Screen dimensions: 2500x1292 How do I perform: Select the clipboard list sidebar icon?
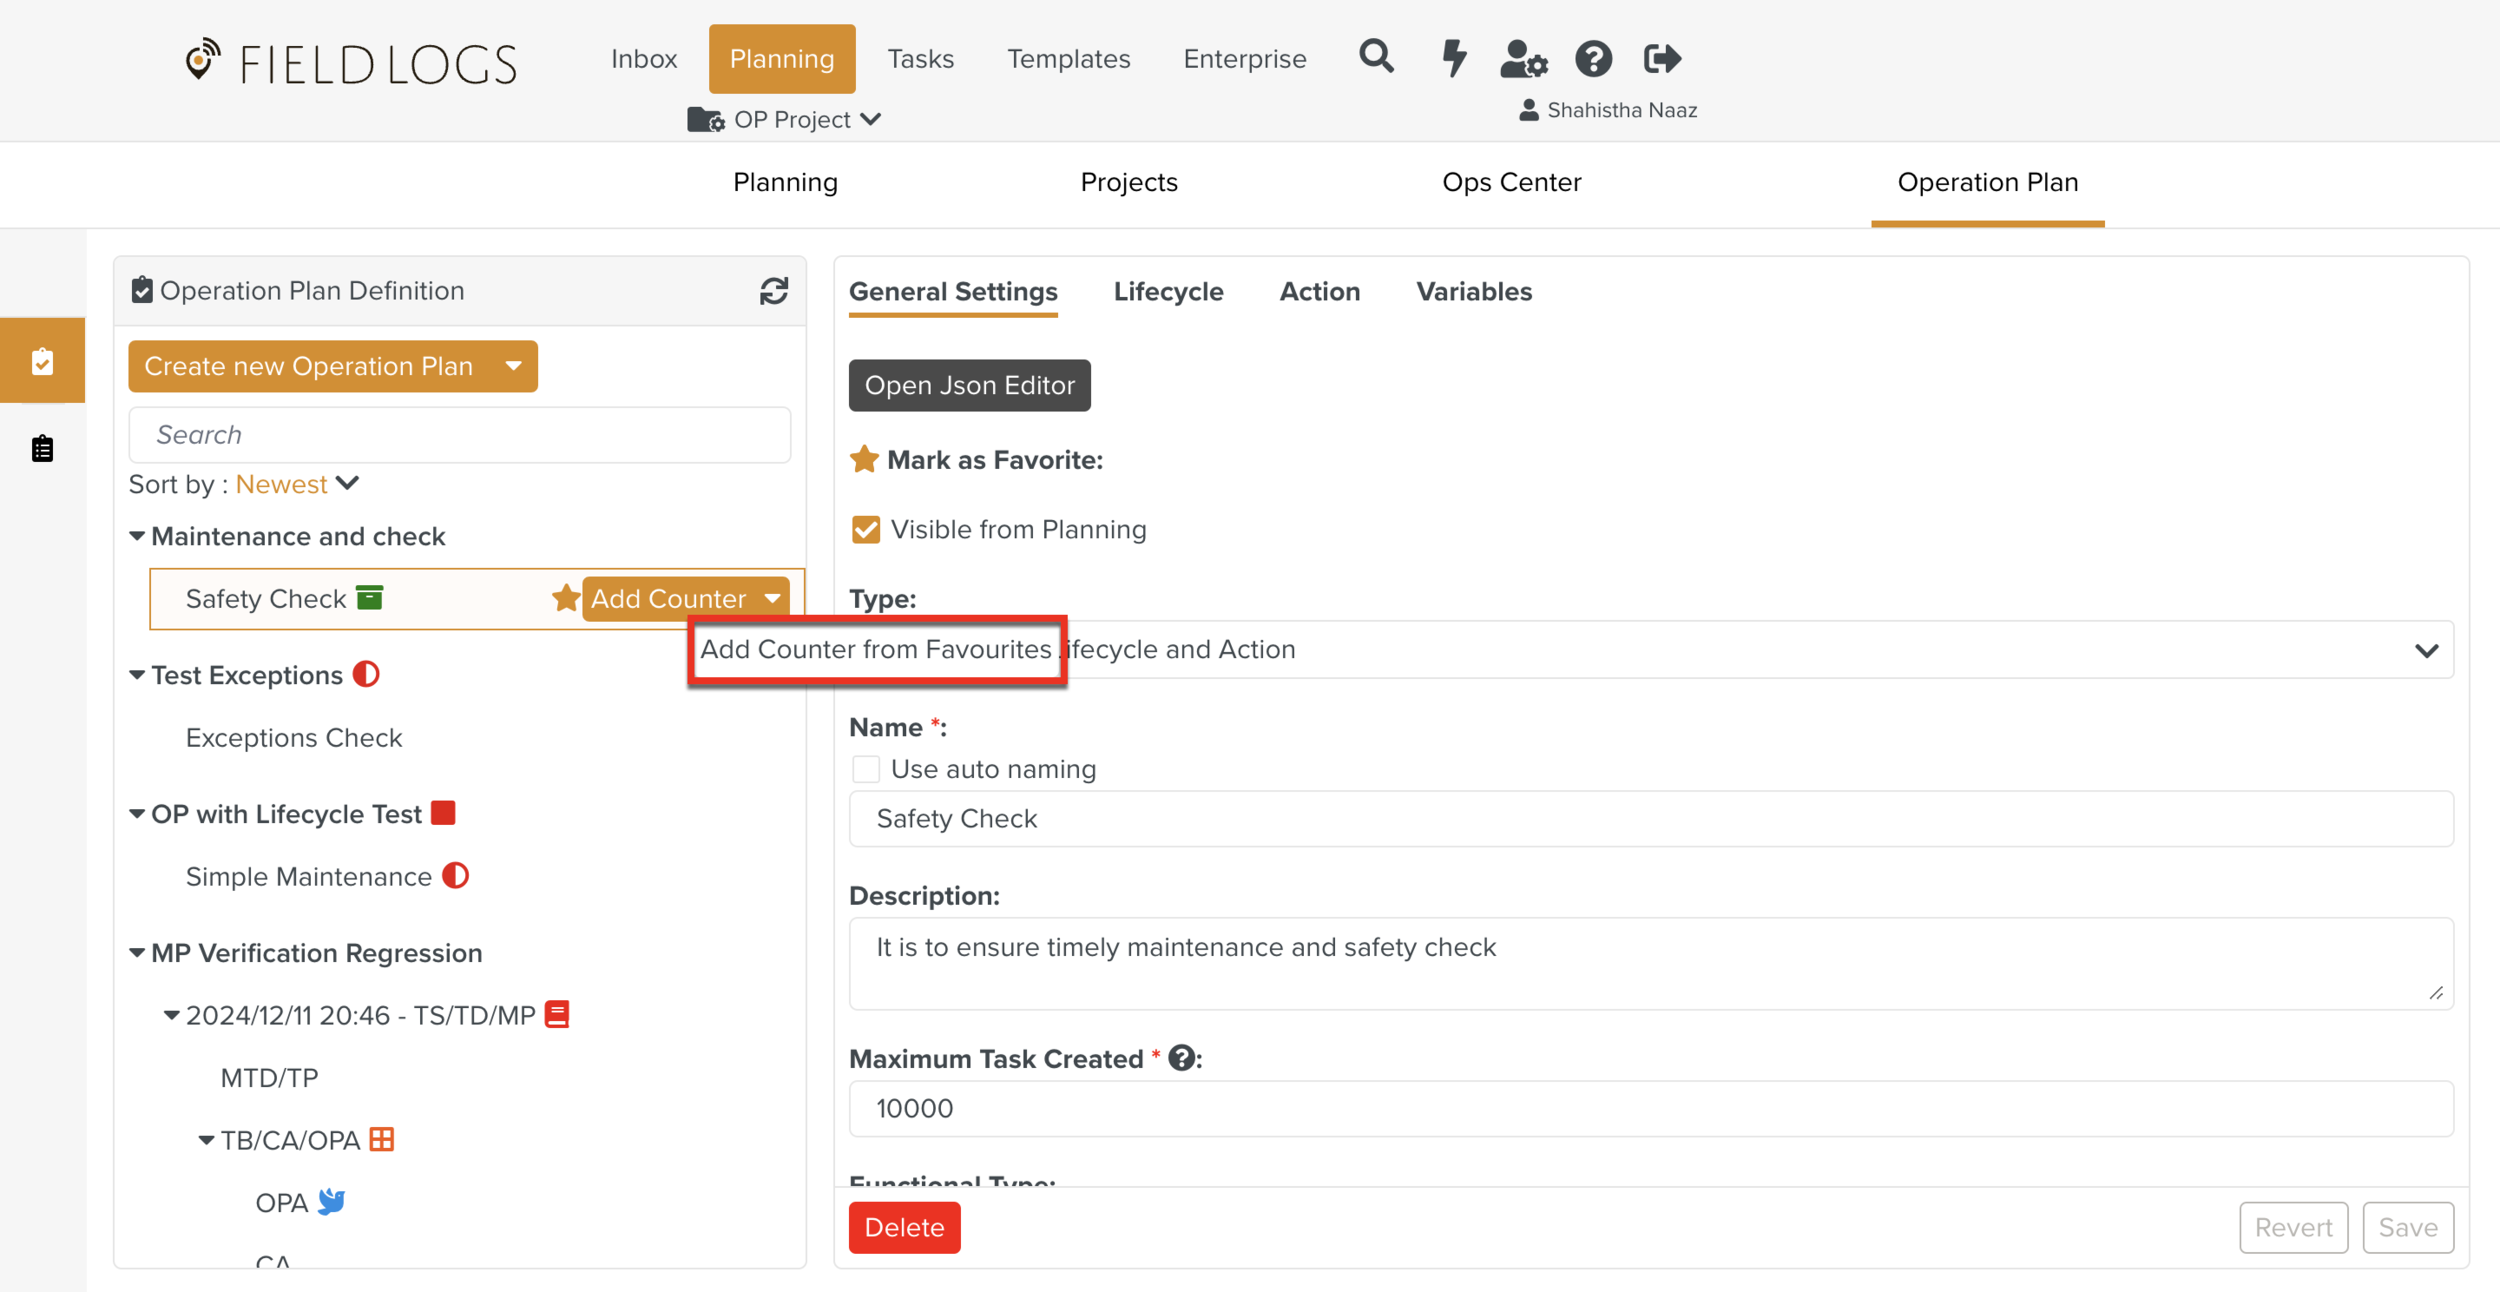pyautogui.click(x=42, y=449)
